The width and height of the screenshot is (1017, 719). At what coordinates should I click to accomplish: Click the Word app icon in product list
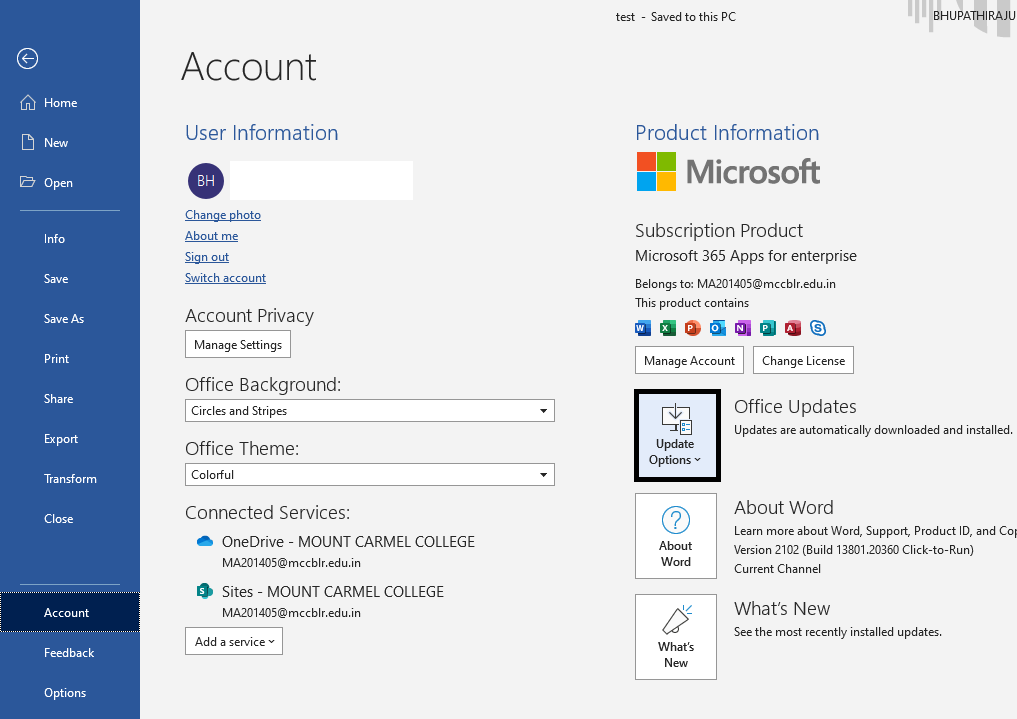coord(643,328)
